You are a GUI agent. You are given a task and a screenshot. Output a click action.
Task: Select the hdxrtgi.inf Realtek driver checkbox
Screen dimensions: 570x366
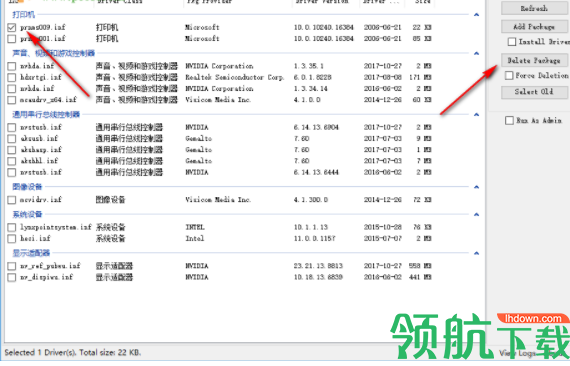(x=12, y=77)
